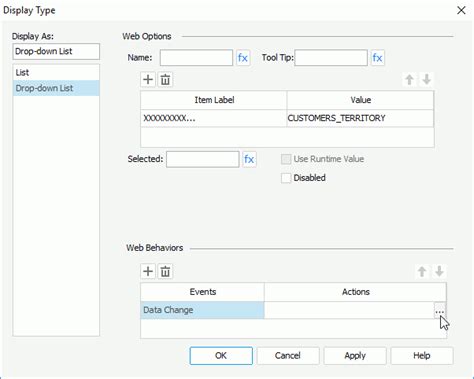
Task: Select the CUSTOMERS_TERRITORY value cell
Action: tap(360, 118)
